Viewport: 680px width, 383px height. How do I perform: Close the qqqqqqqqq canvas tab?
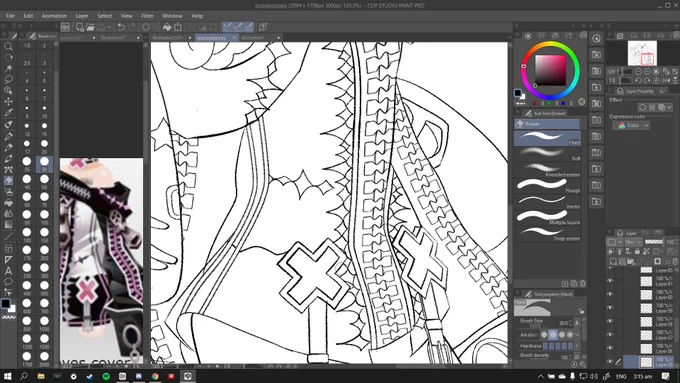(x=234, y=38)
